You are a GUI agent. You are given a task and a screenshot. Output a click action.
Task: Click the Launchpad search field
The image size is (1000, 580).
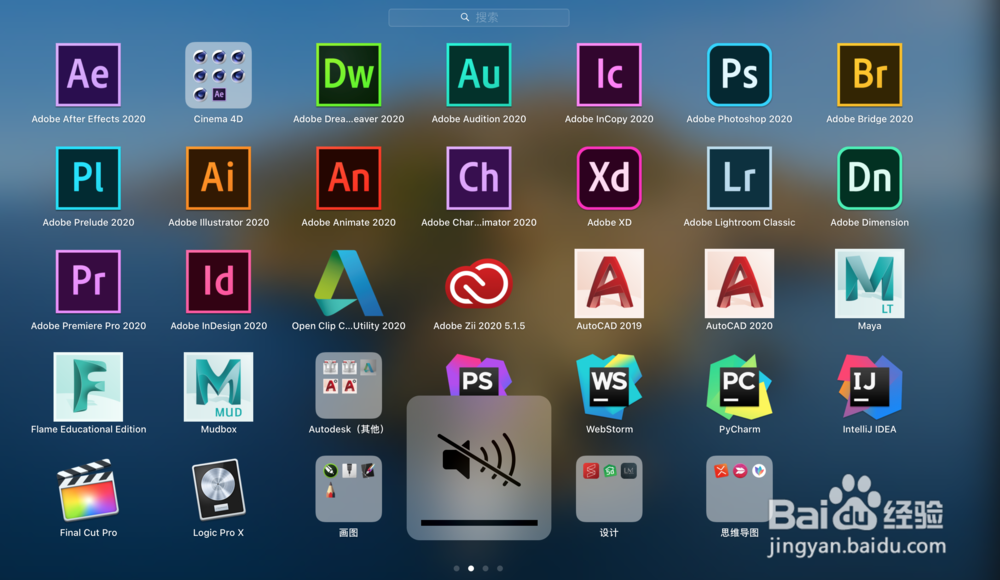479,17
